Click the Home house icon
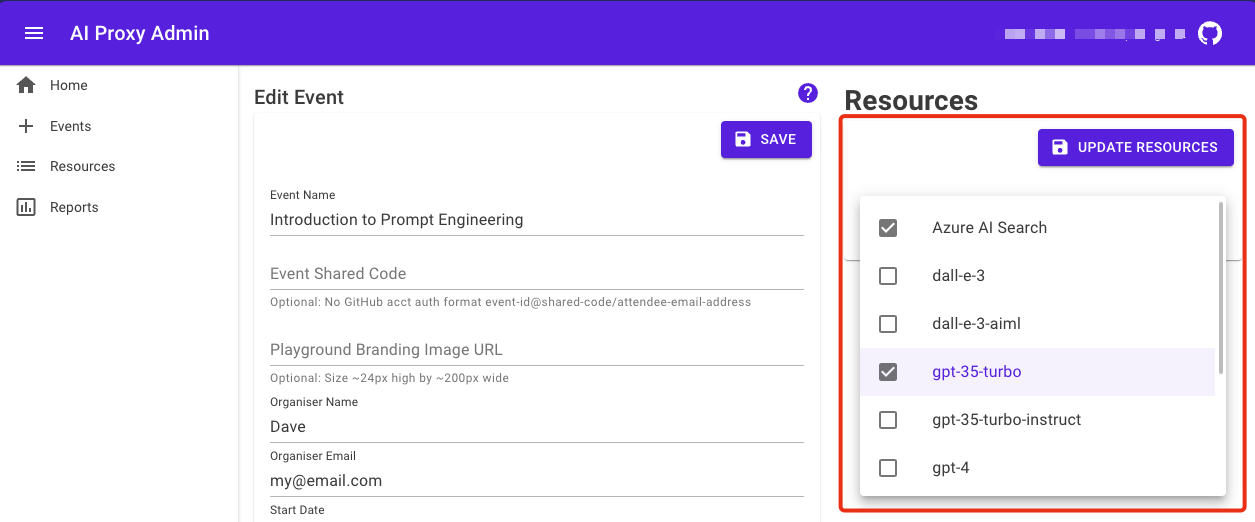Screen dimensions: 1255x522 point(27,85)
